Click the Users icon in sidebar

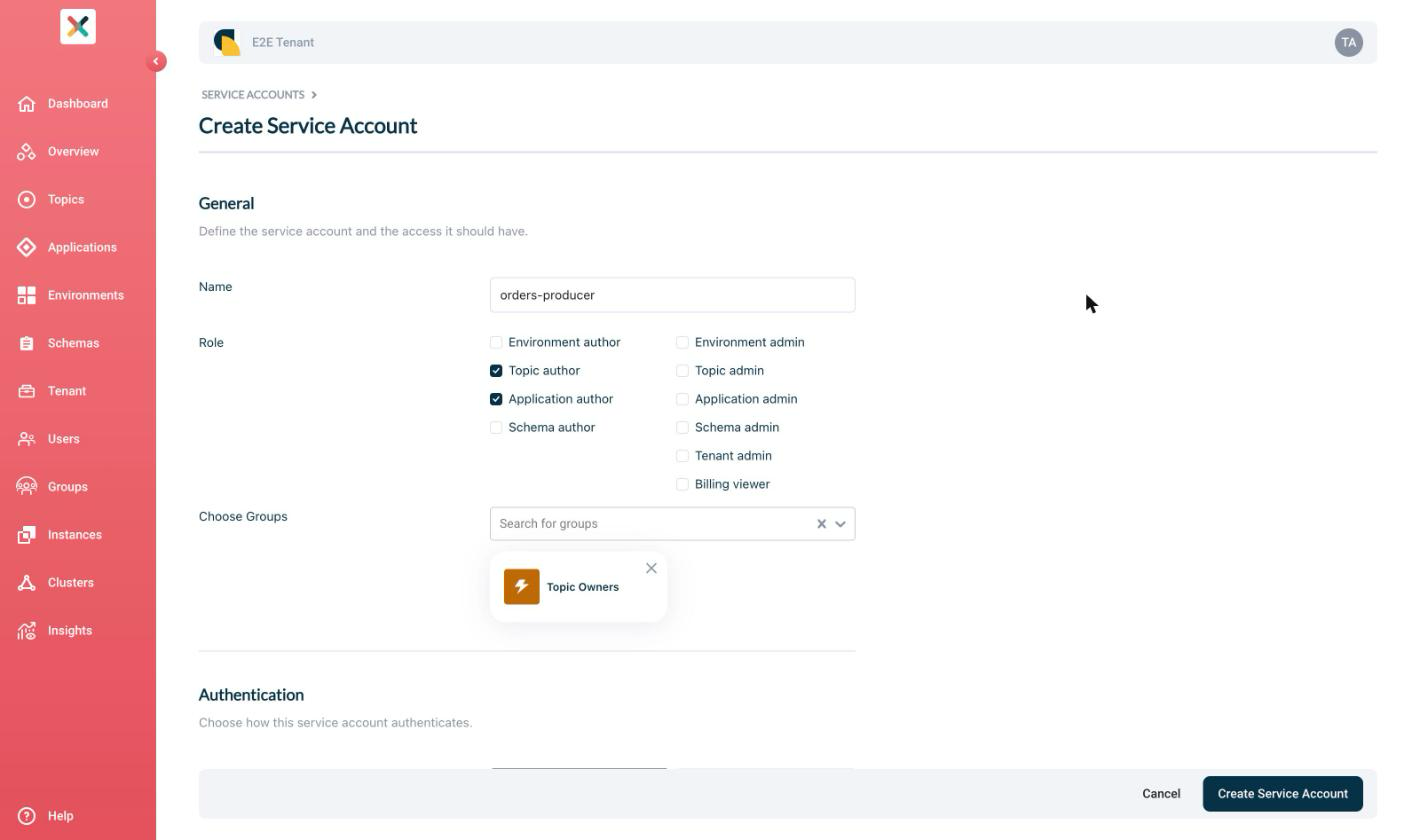tap(27, 440)
